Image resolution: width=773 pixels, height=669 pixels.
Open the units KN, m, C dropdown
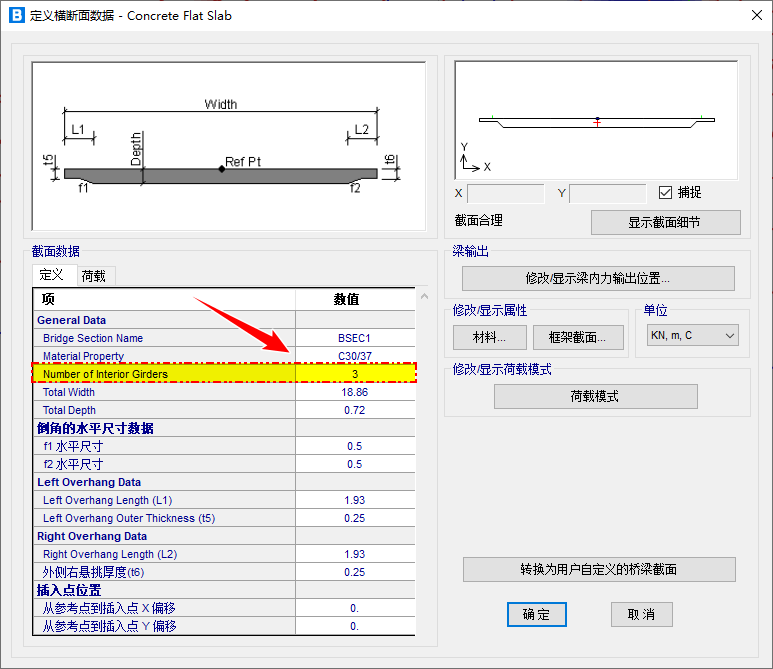692,336
